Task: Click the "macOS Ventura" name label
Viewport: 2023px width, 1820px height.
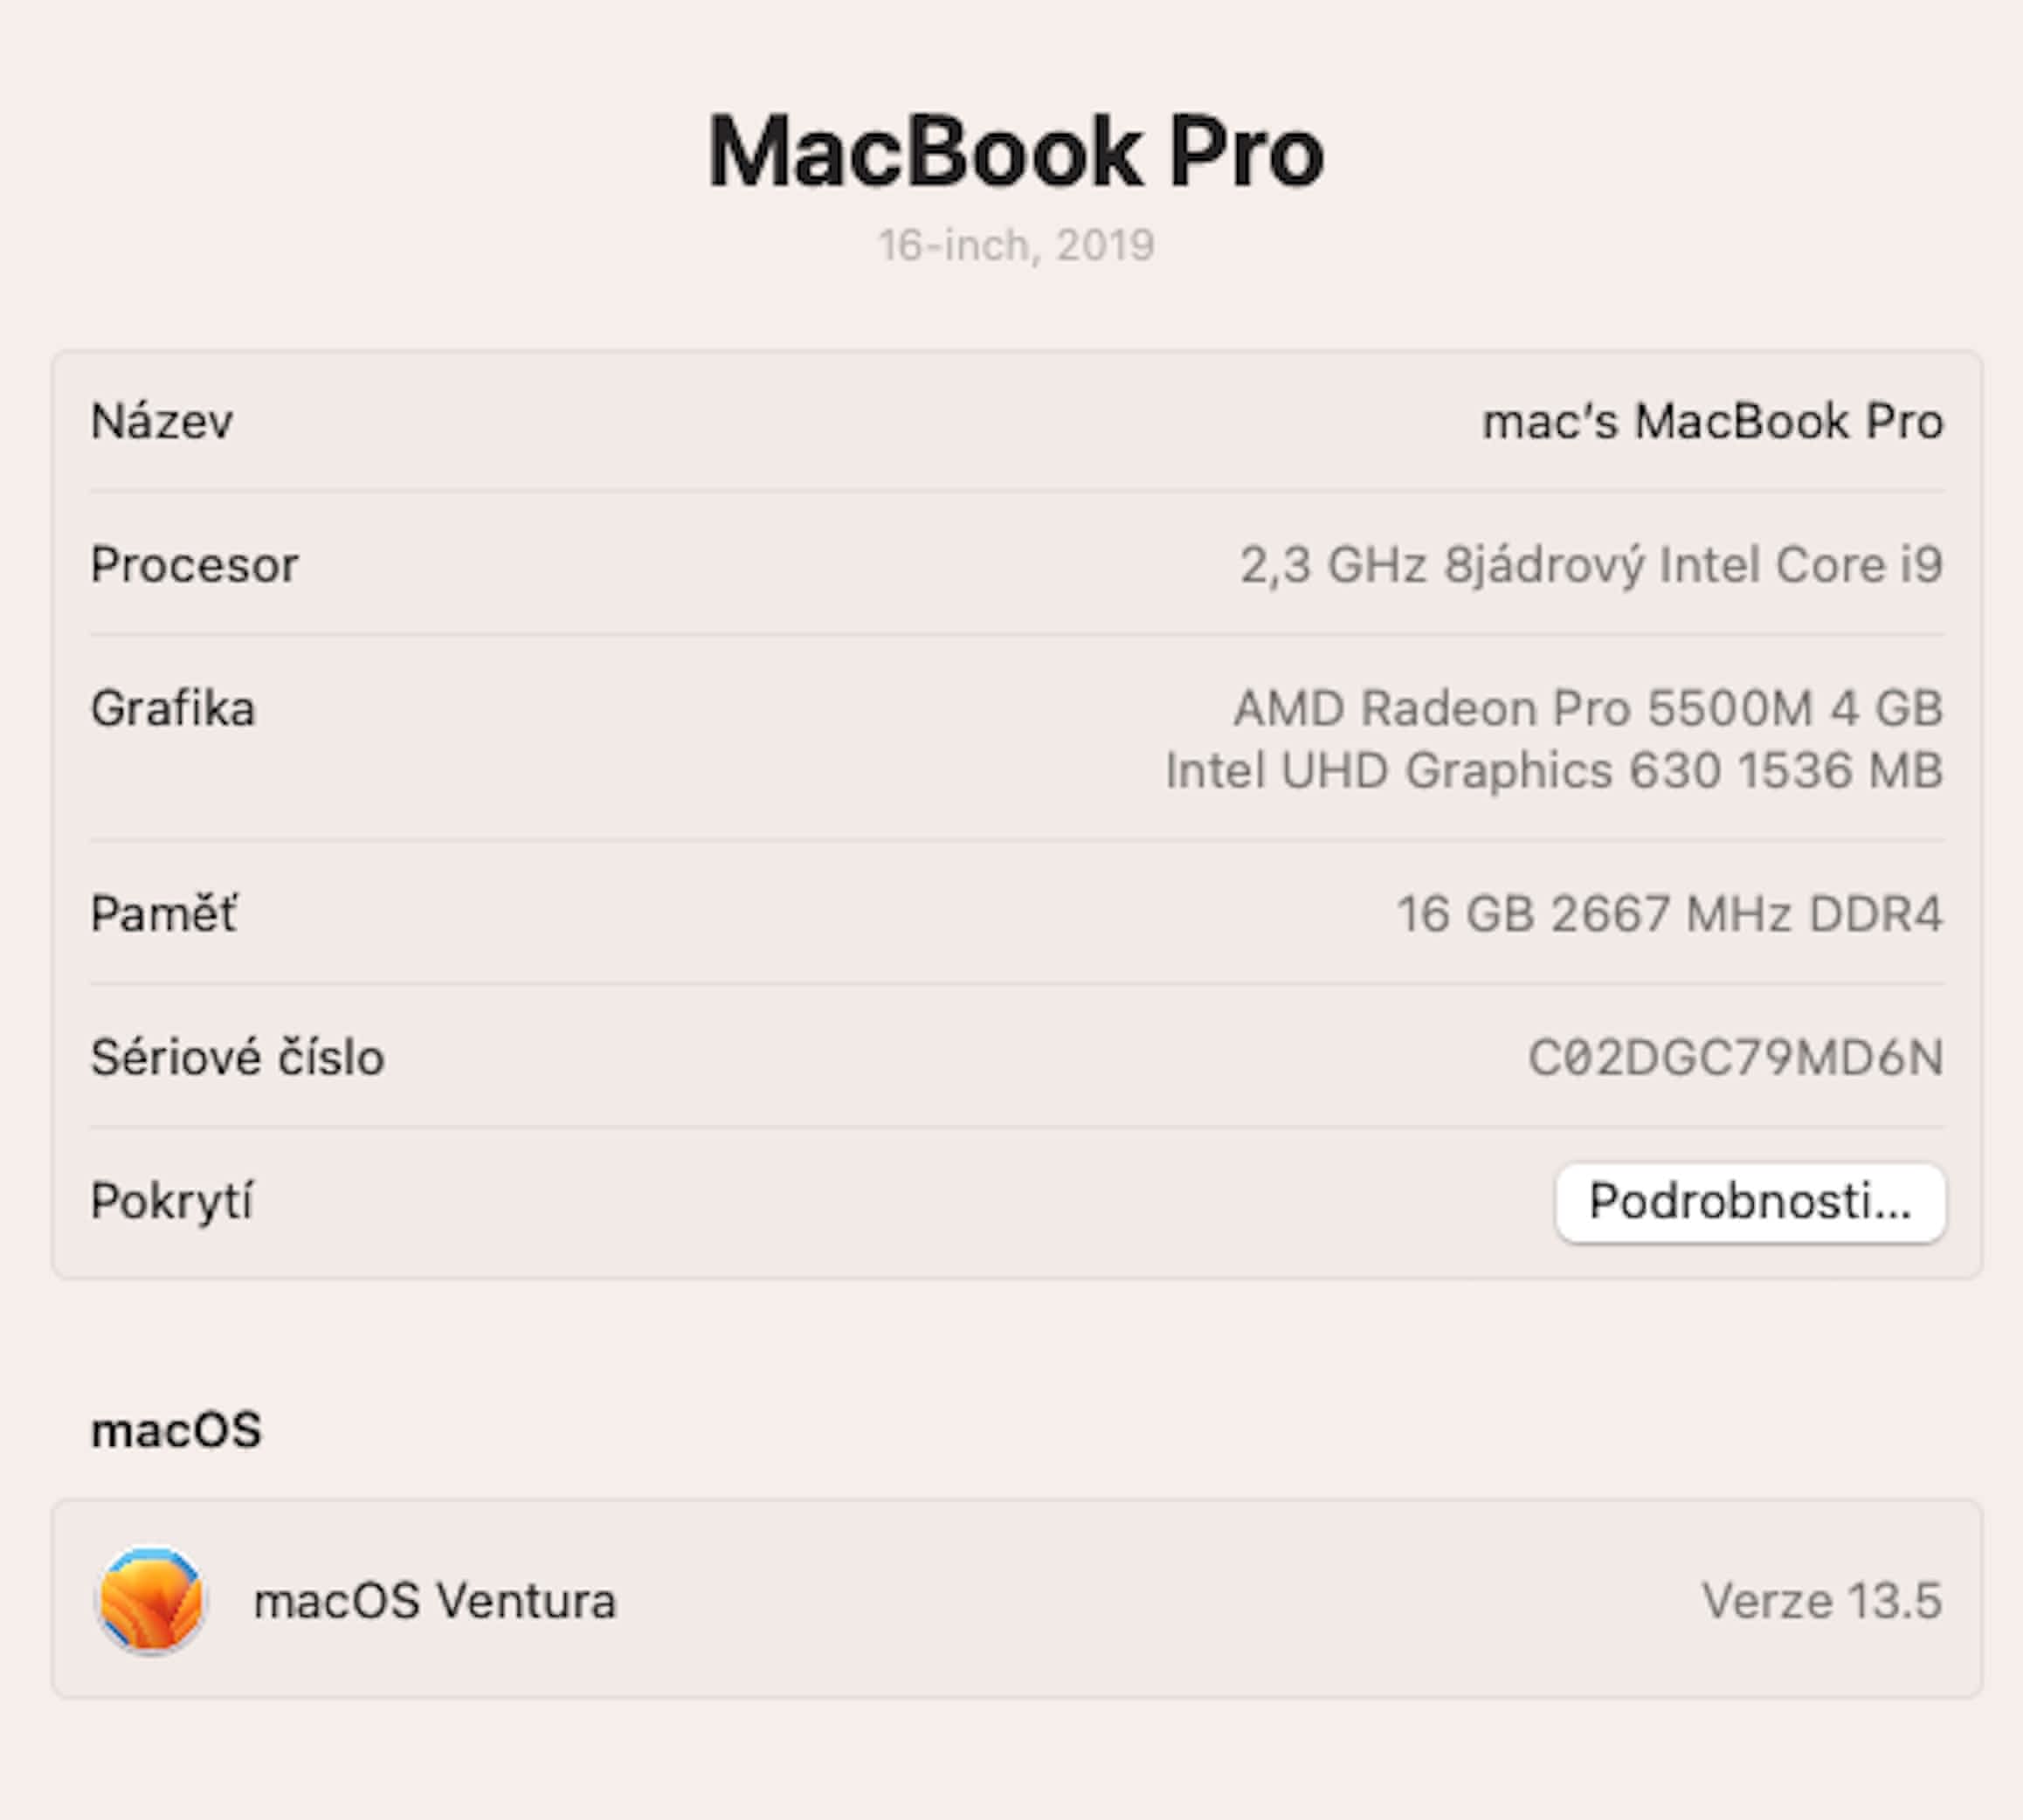Action: point(435,1600)
